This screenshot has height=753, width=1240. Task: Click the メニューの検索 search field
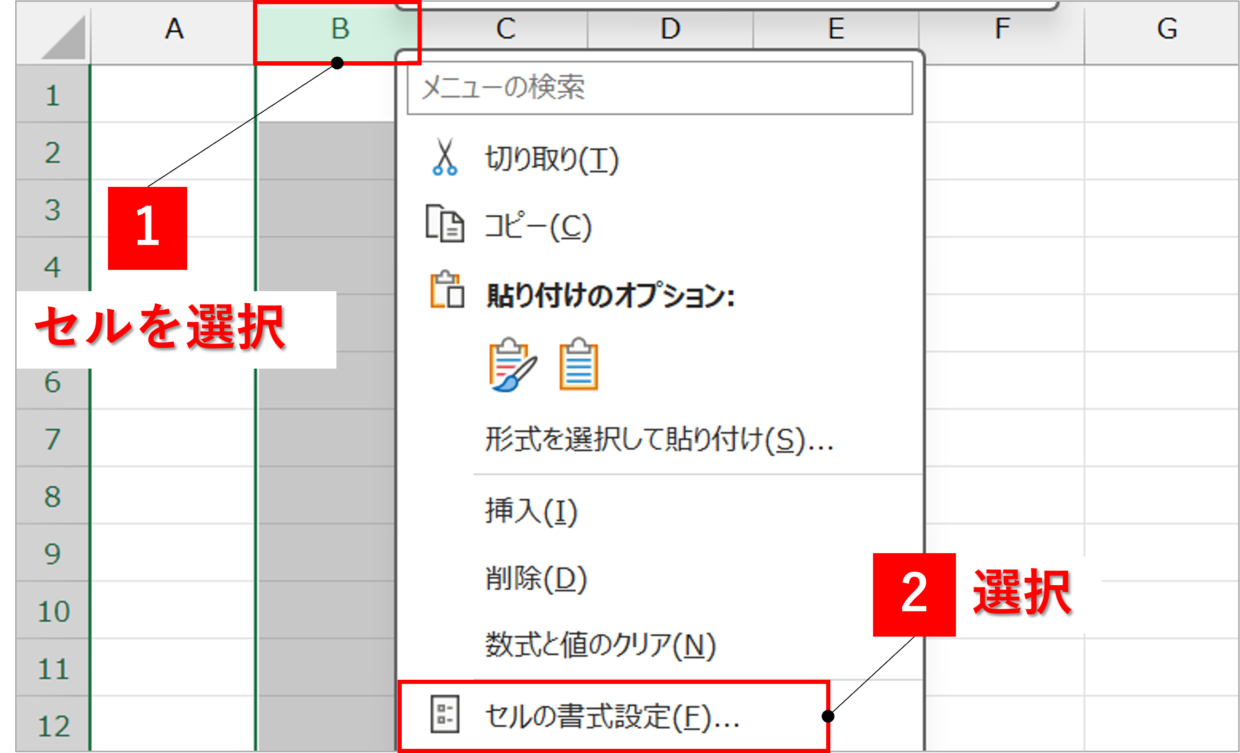point(660,88)
